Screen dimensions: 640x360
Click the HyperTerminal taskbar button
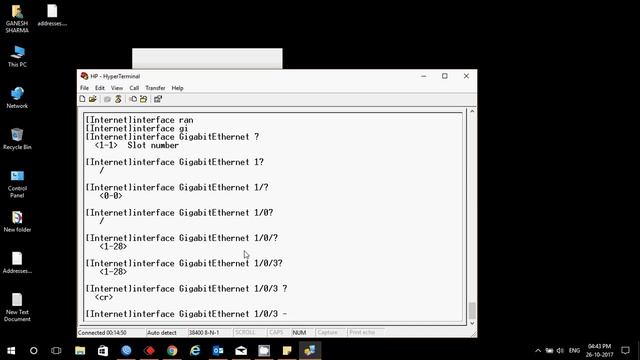tap(310, 351)
